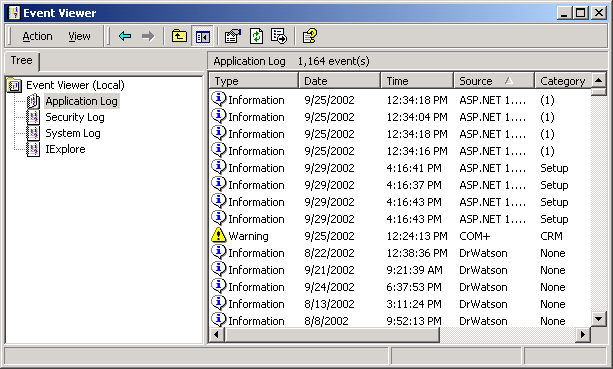Click the Forward arrow toolbar icon
Screen dimensions: 613x369
pyautogui.click(x=148, y=36)
